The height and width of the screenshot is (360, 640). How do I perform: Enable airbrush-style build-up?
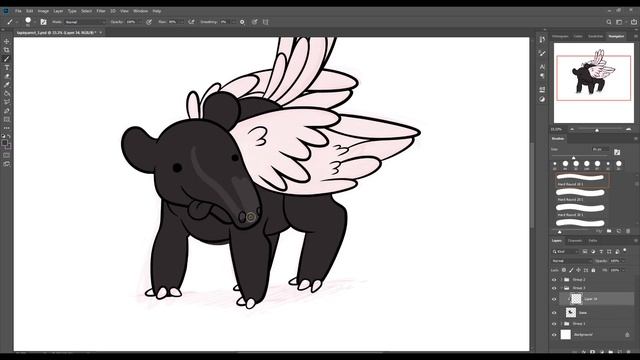pyautogui.click(x=191, y=22)
